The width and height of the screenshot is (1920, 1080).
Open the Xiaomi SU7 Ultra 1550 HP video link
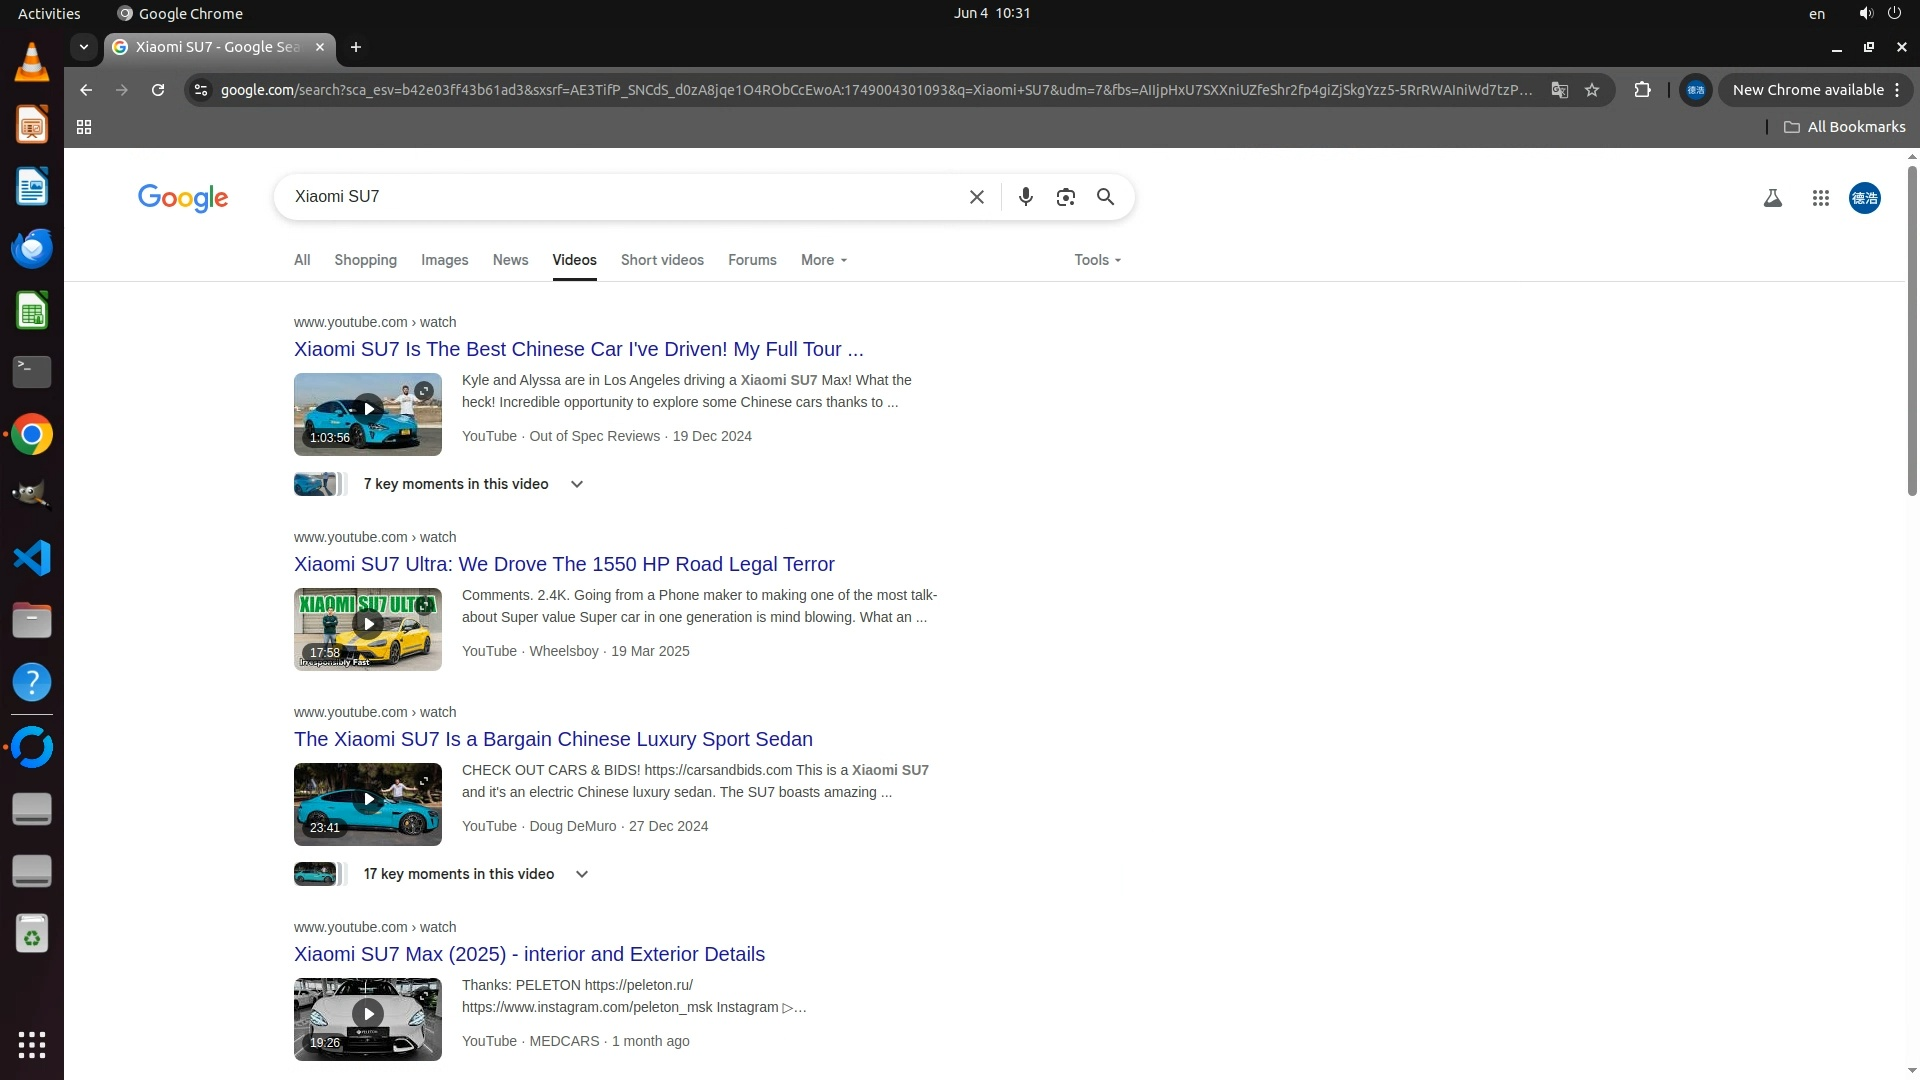coord(564,564)
